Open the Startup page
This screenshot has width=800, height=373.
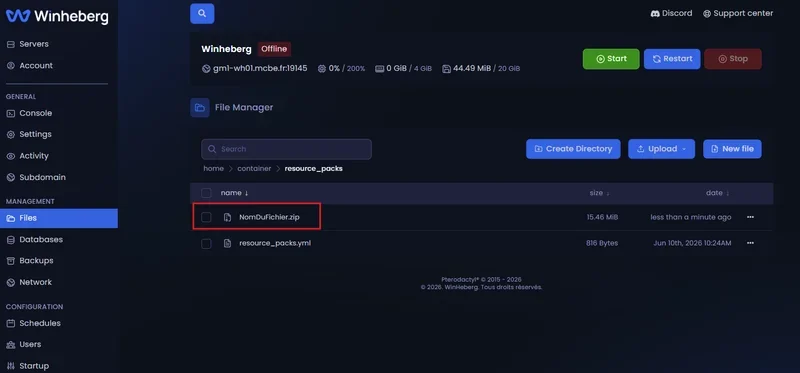[28, 366]
